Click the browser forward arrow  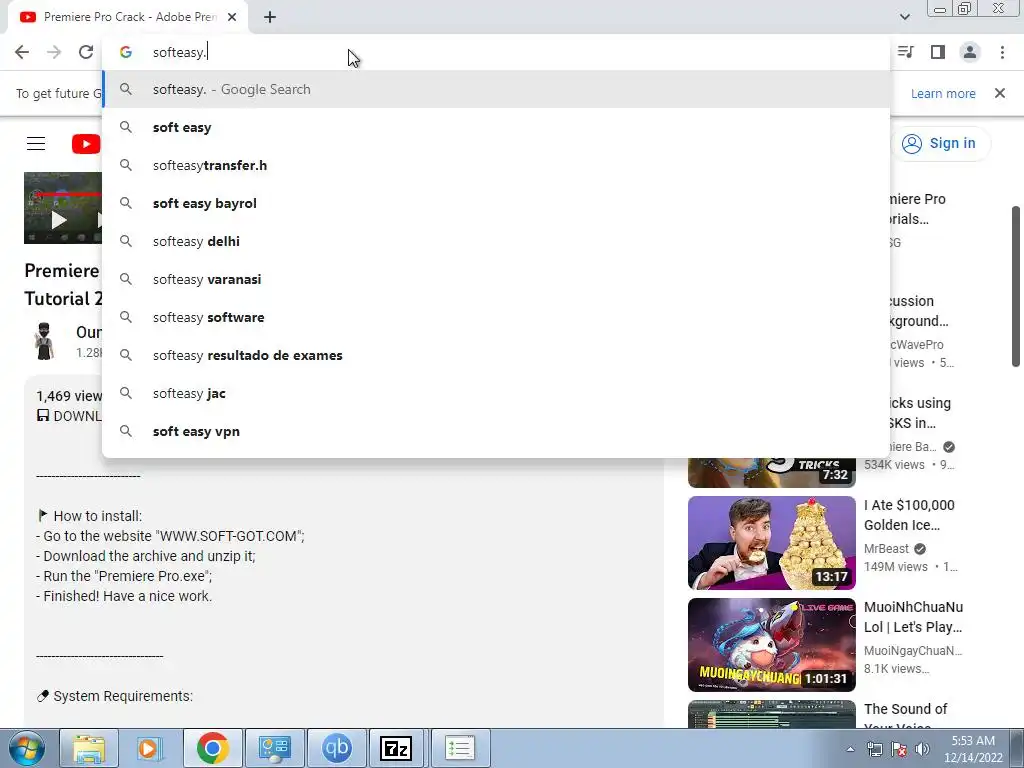click(54, 52)
